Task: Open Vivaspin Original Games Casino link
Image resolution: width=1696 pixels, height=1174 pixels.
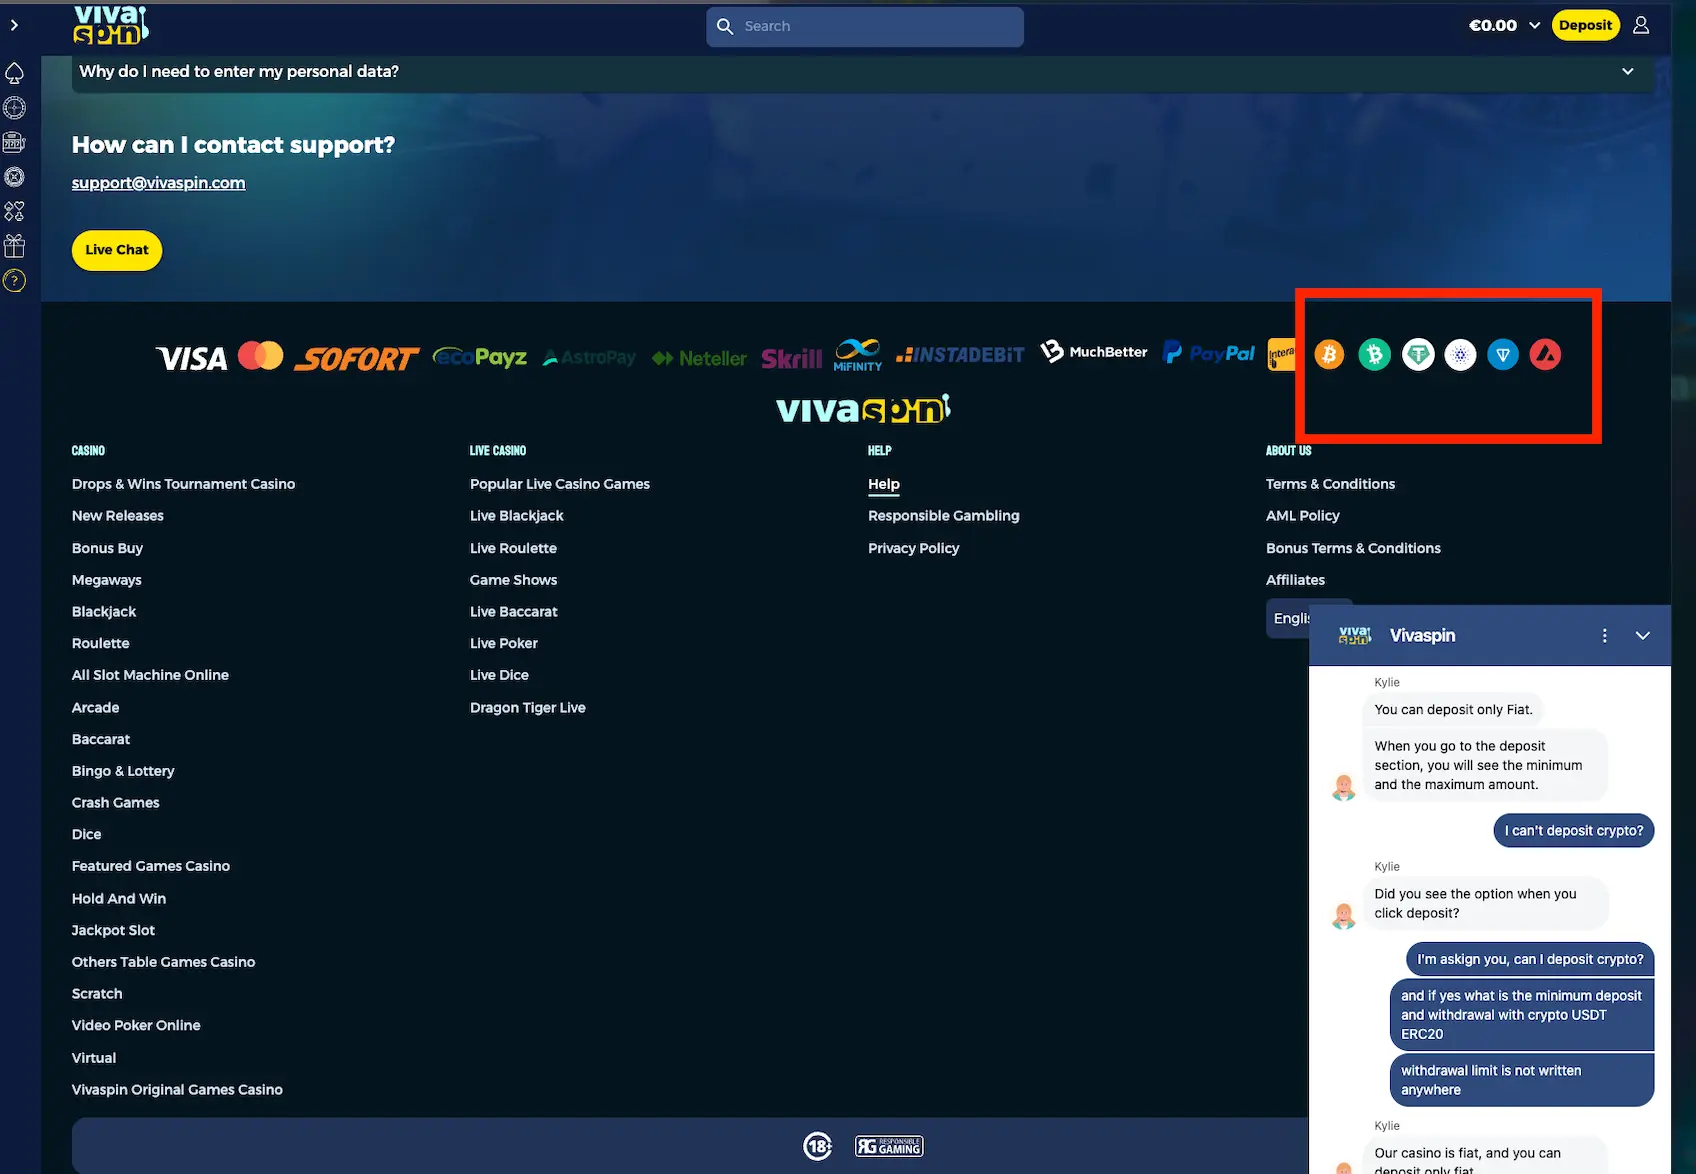Action: tap(177, 1090)
